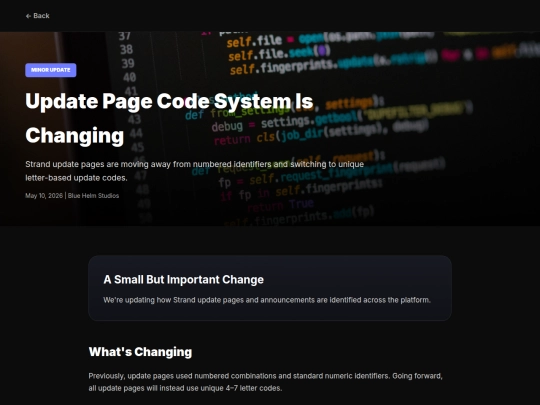Click the subtitle starting 'Strand update pages are moving'

tap(194, 171)
